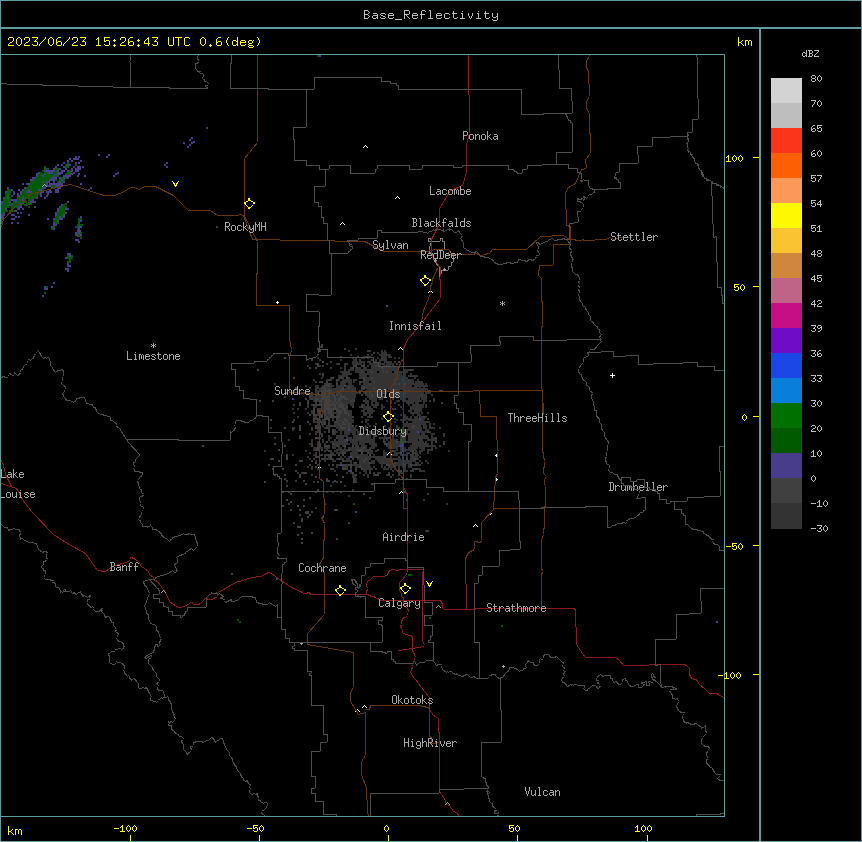Click the Sylvan label
This screenshot has width=862, height=842.
(390, 245)
